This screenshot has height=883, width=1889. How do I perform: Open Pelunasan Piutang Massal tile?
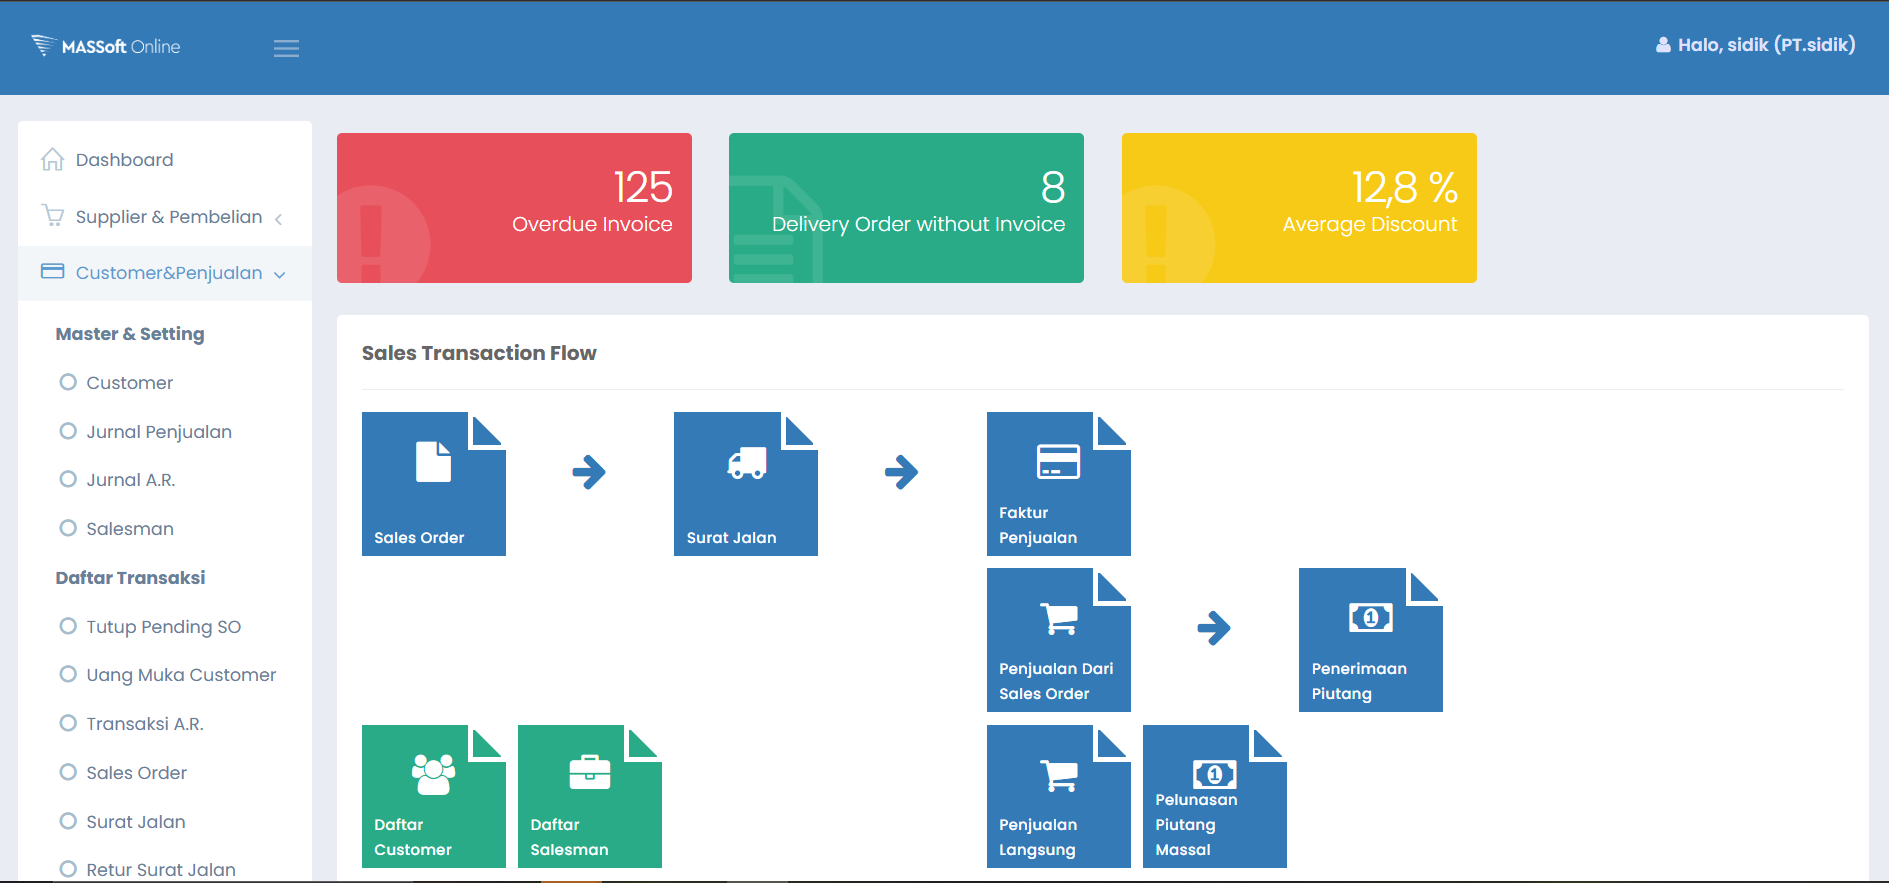point(1215,797)
